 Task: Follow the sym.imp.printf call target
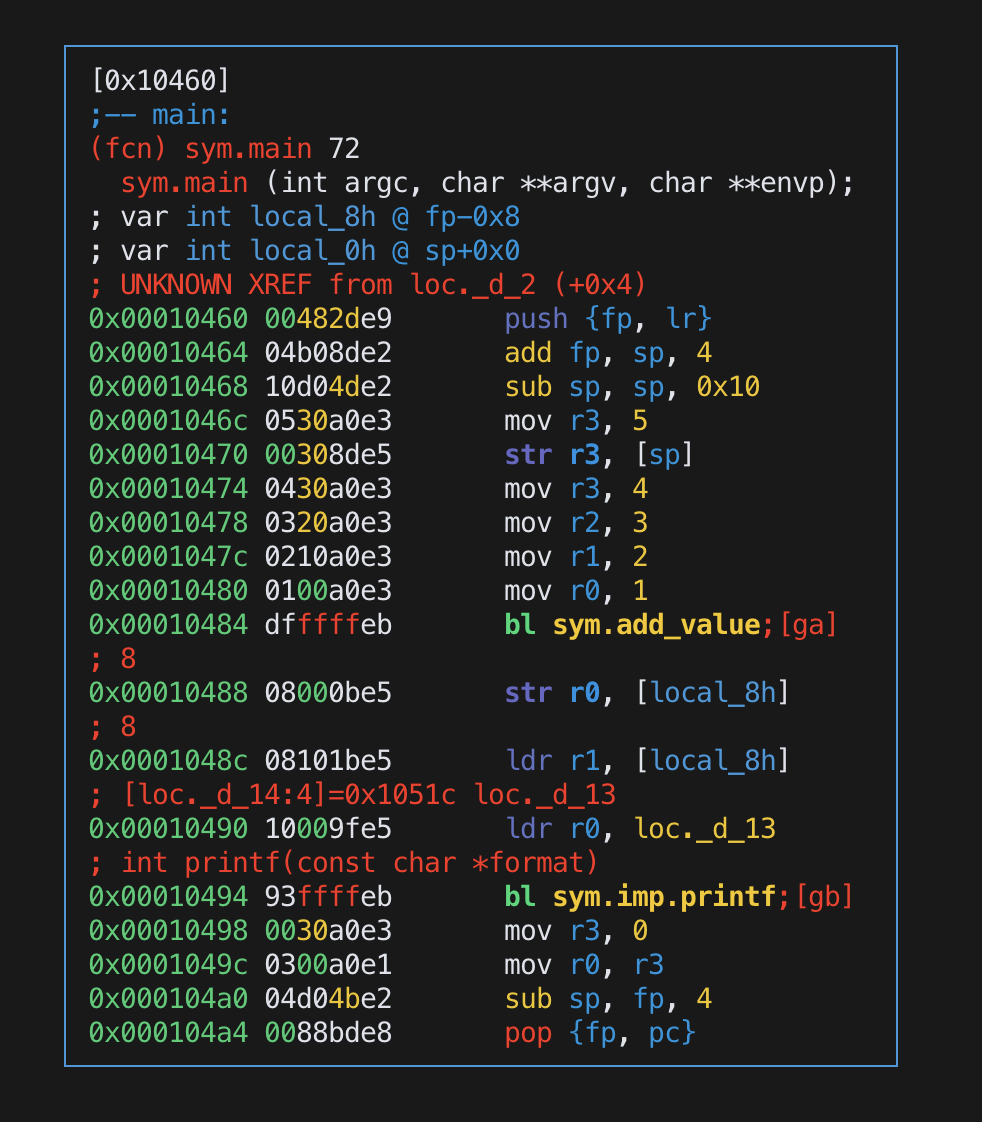(664, 897)
